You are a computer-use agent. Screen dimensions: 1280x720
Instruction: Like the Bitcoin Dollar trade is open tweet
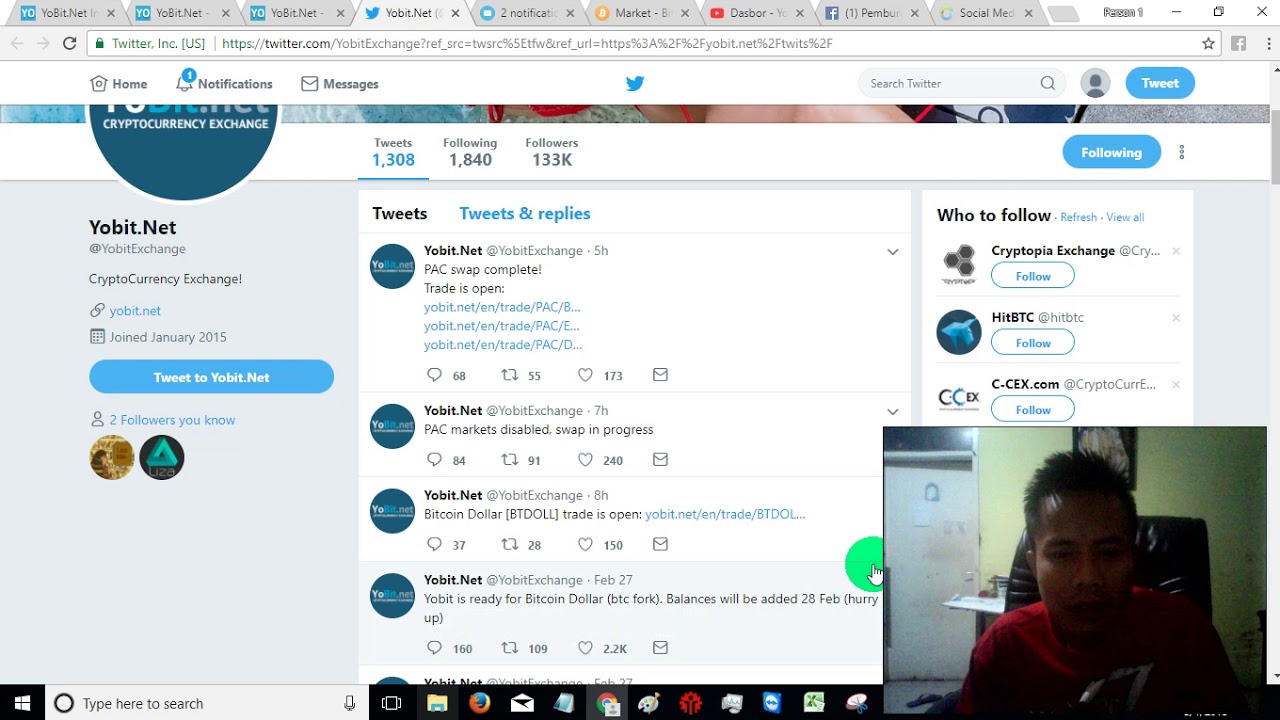pyautogui.click(x=585, y=544)
